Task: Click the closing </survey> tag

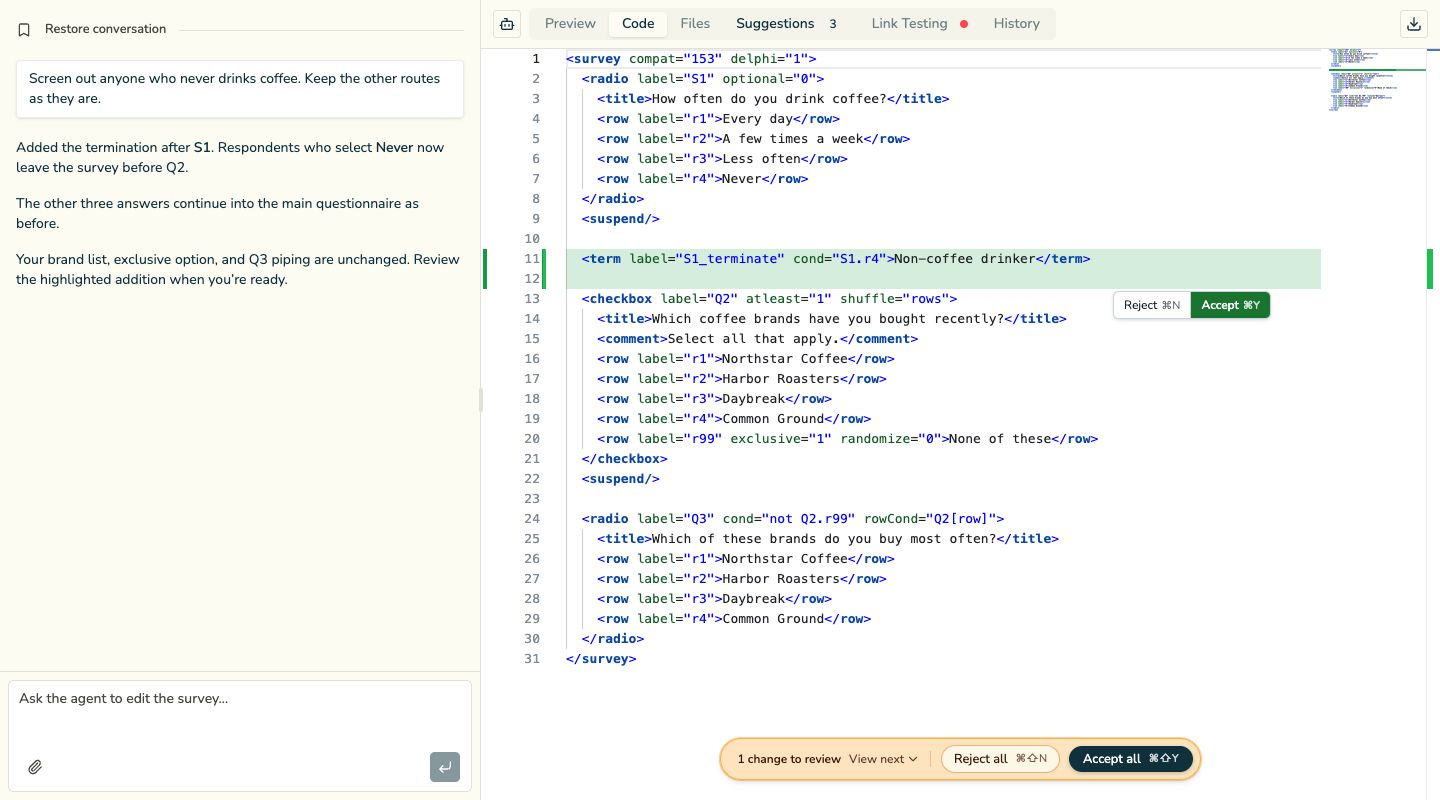Action: click(x=601, y=659)
